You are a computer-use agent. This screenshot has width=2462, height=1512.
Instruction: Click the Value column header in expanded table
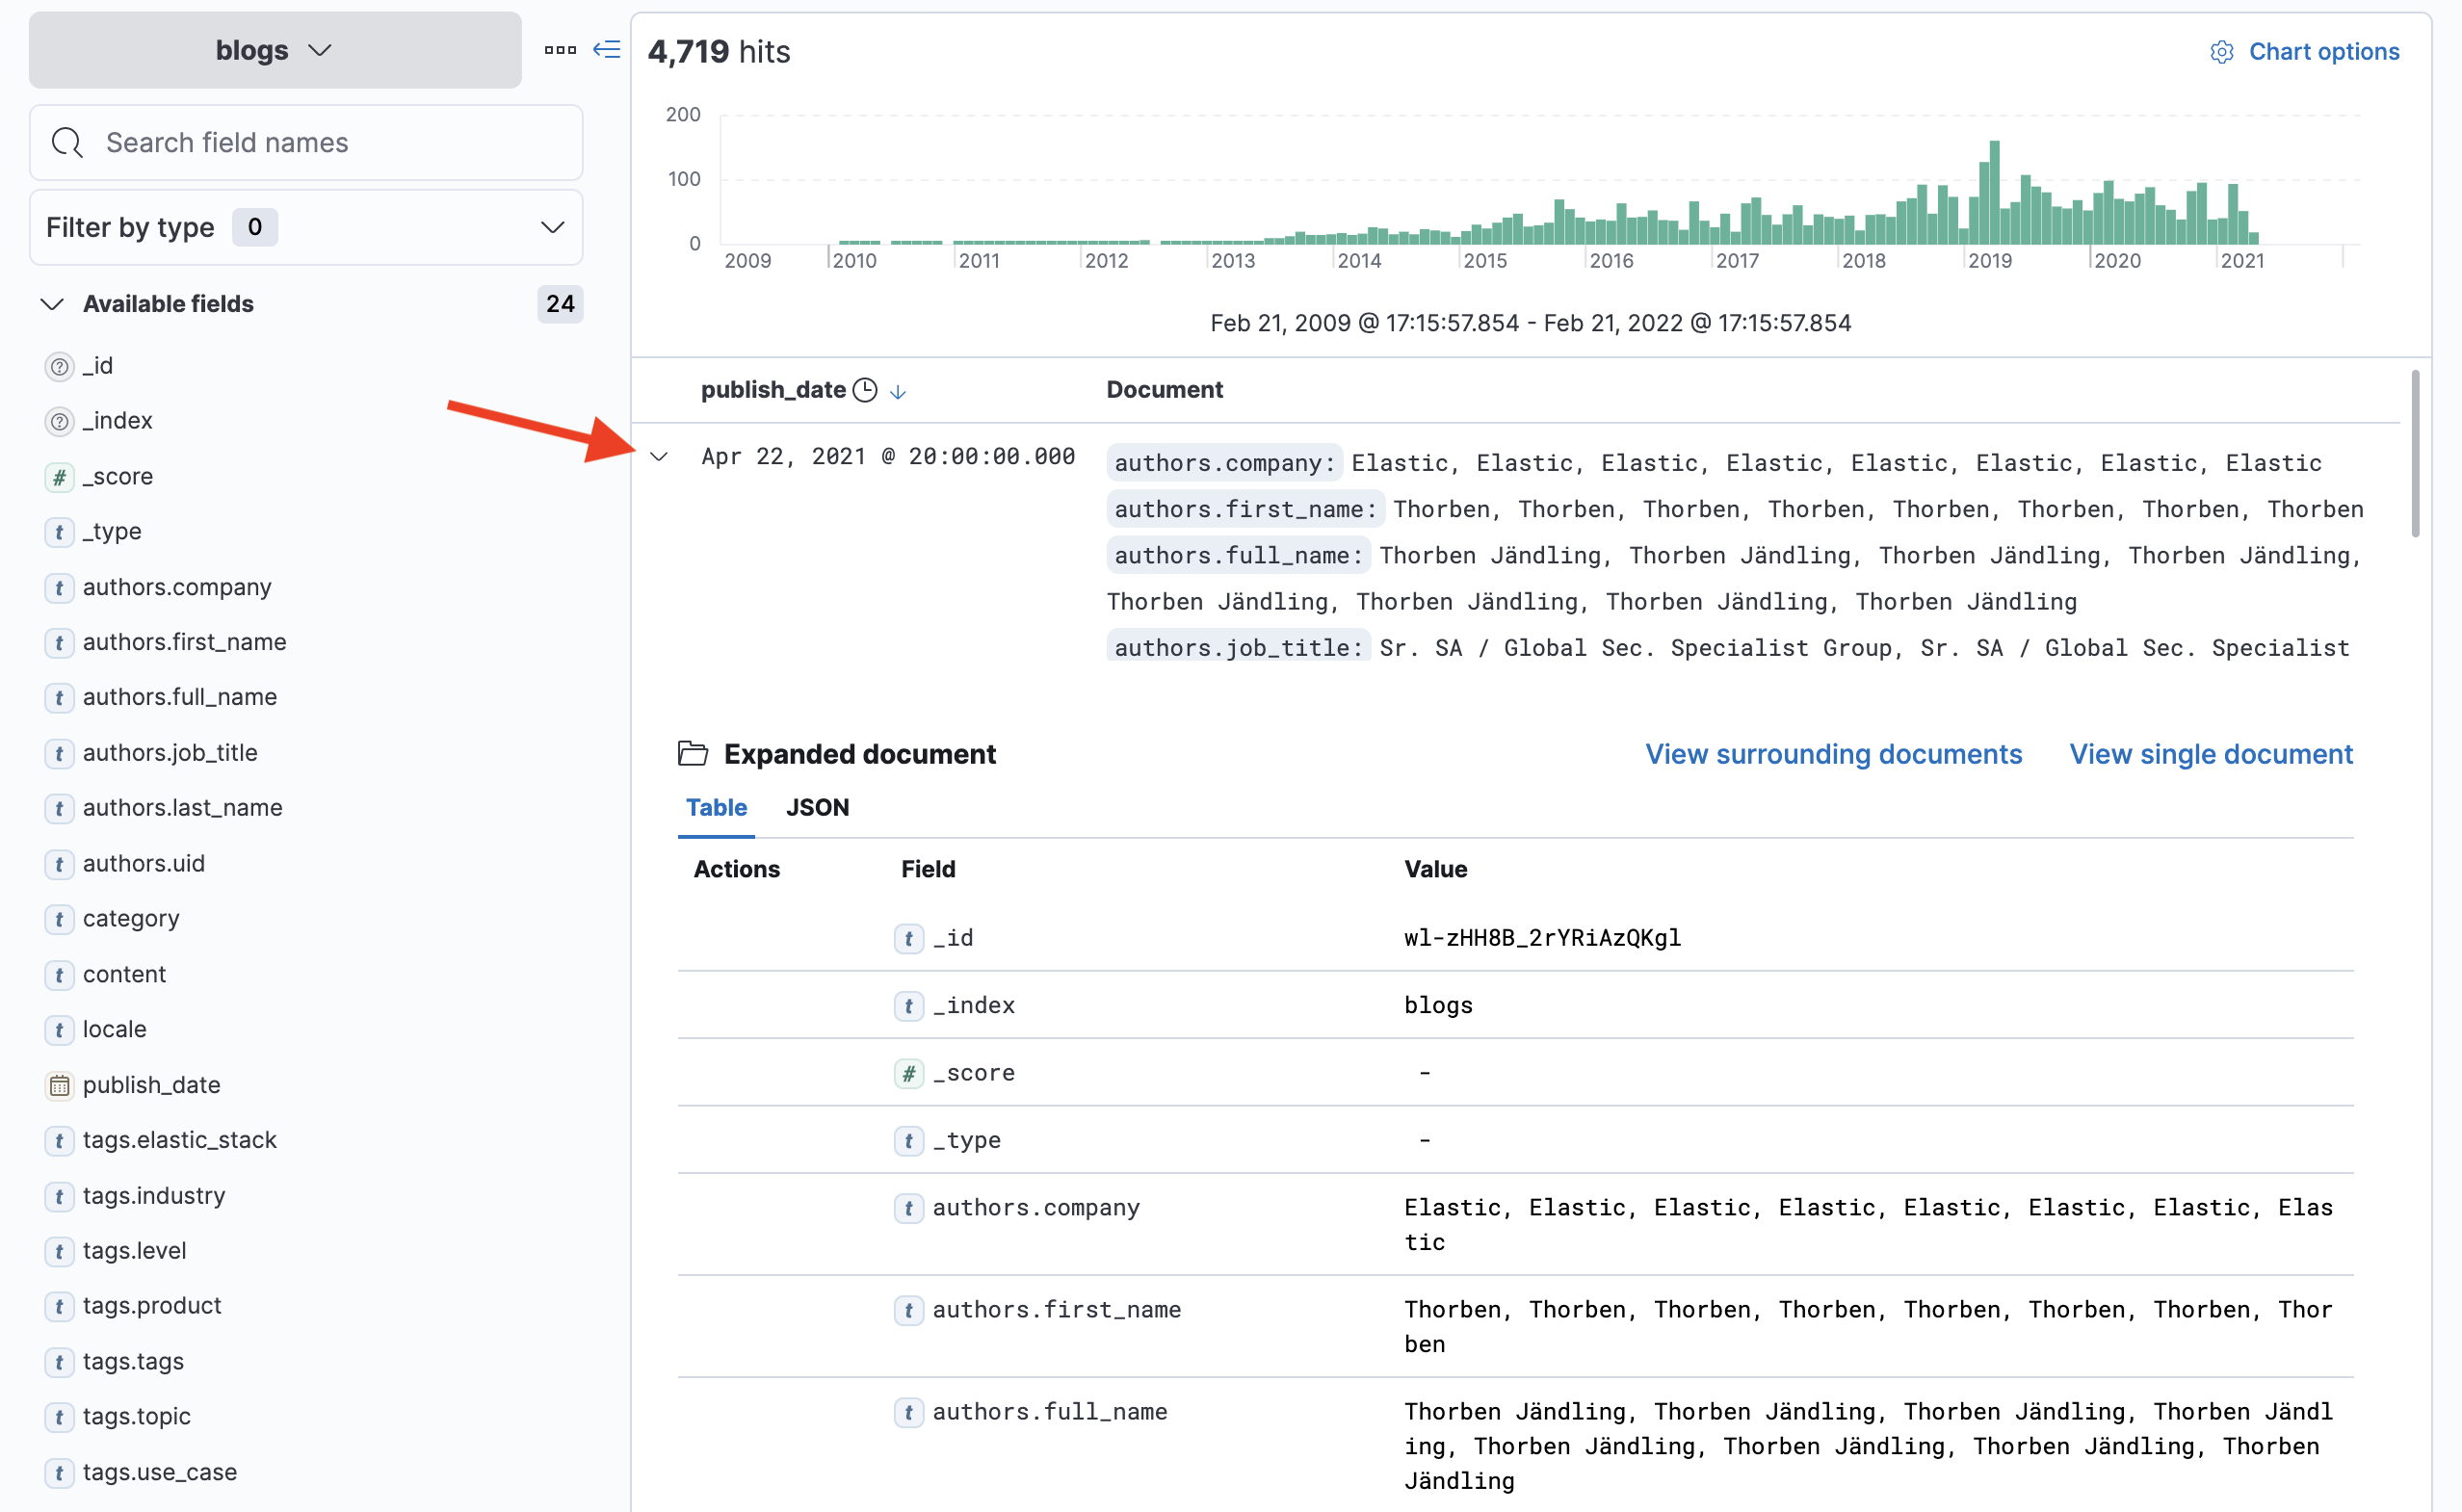click(1436, 869)
